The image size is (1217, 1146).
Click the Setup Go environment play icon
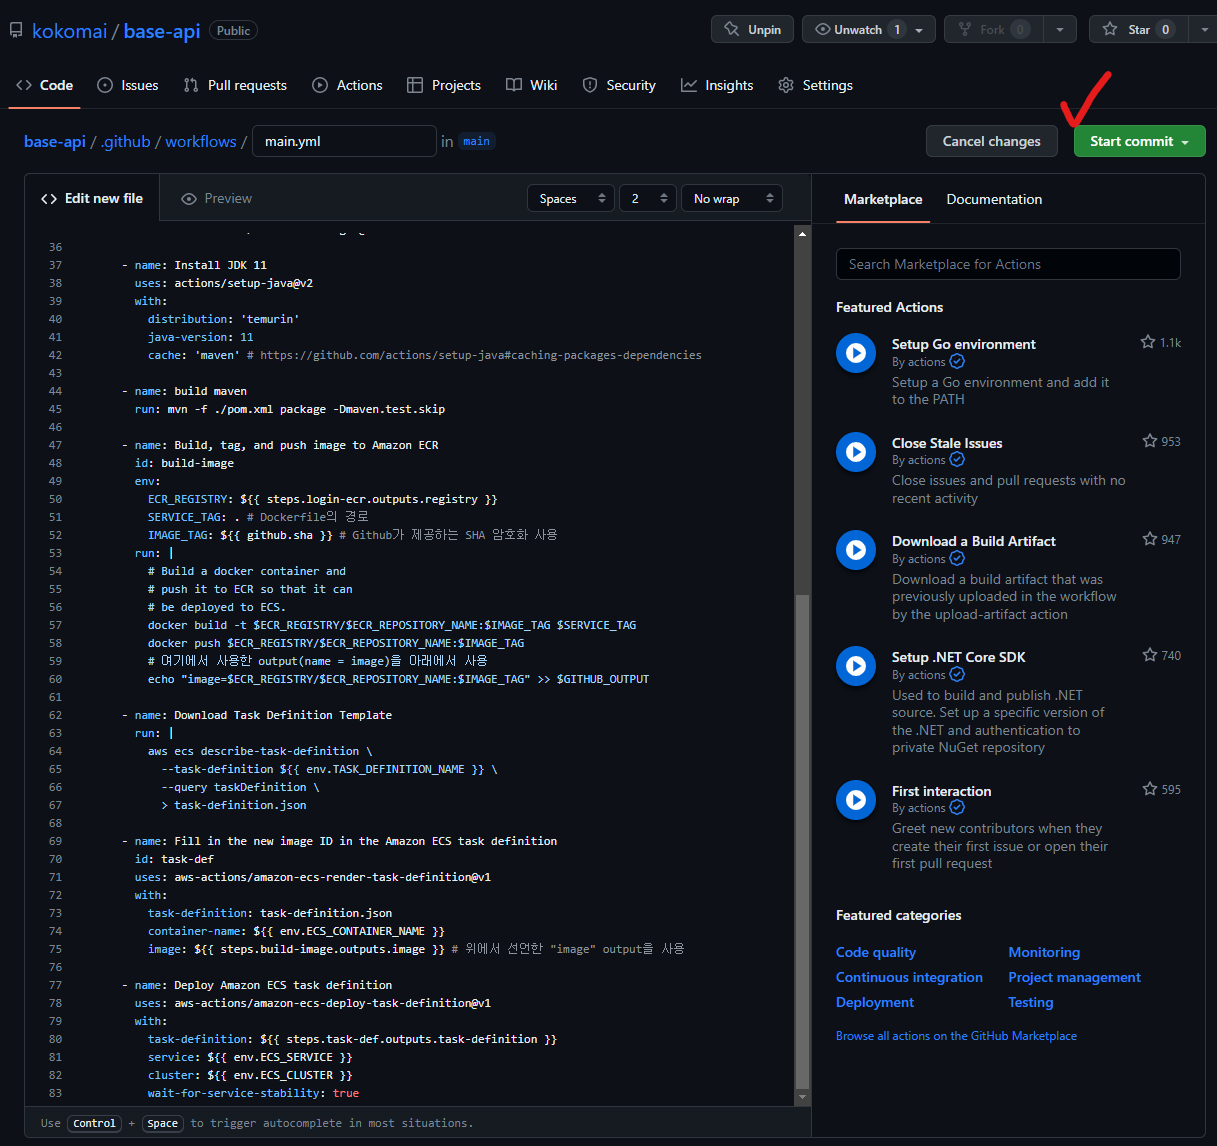[856, 353]
